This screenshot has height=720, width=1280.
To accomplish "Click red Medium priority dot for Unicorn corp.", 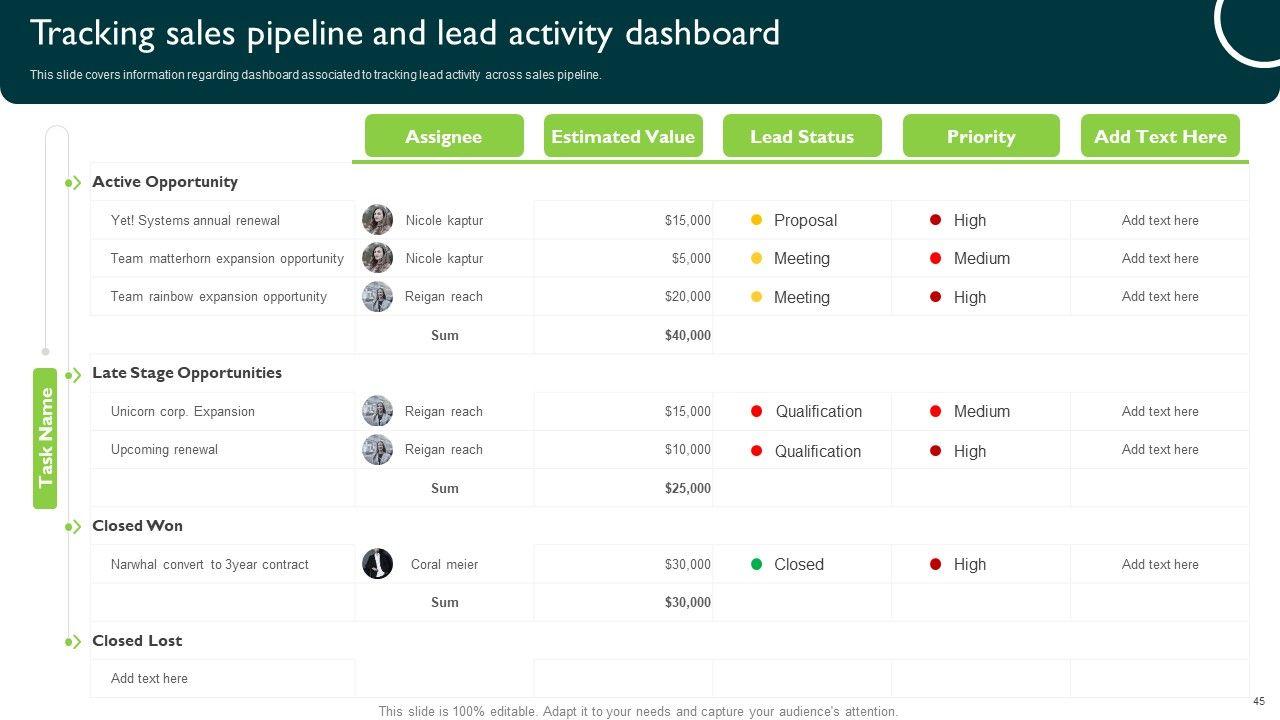I will [x=936, y=411].
